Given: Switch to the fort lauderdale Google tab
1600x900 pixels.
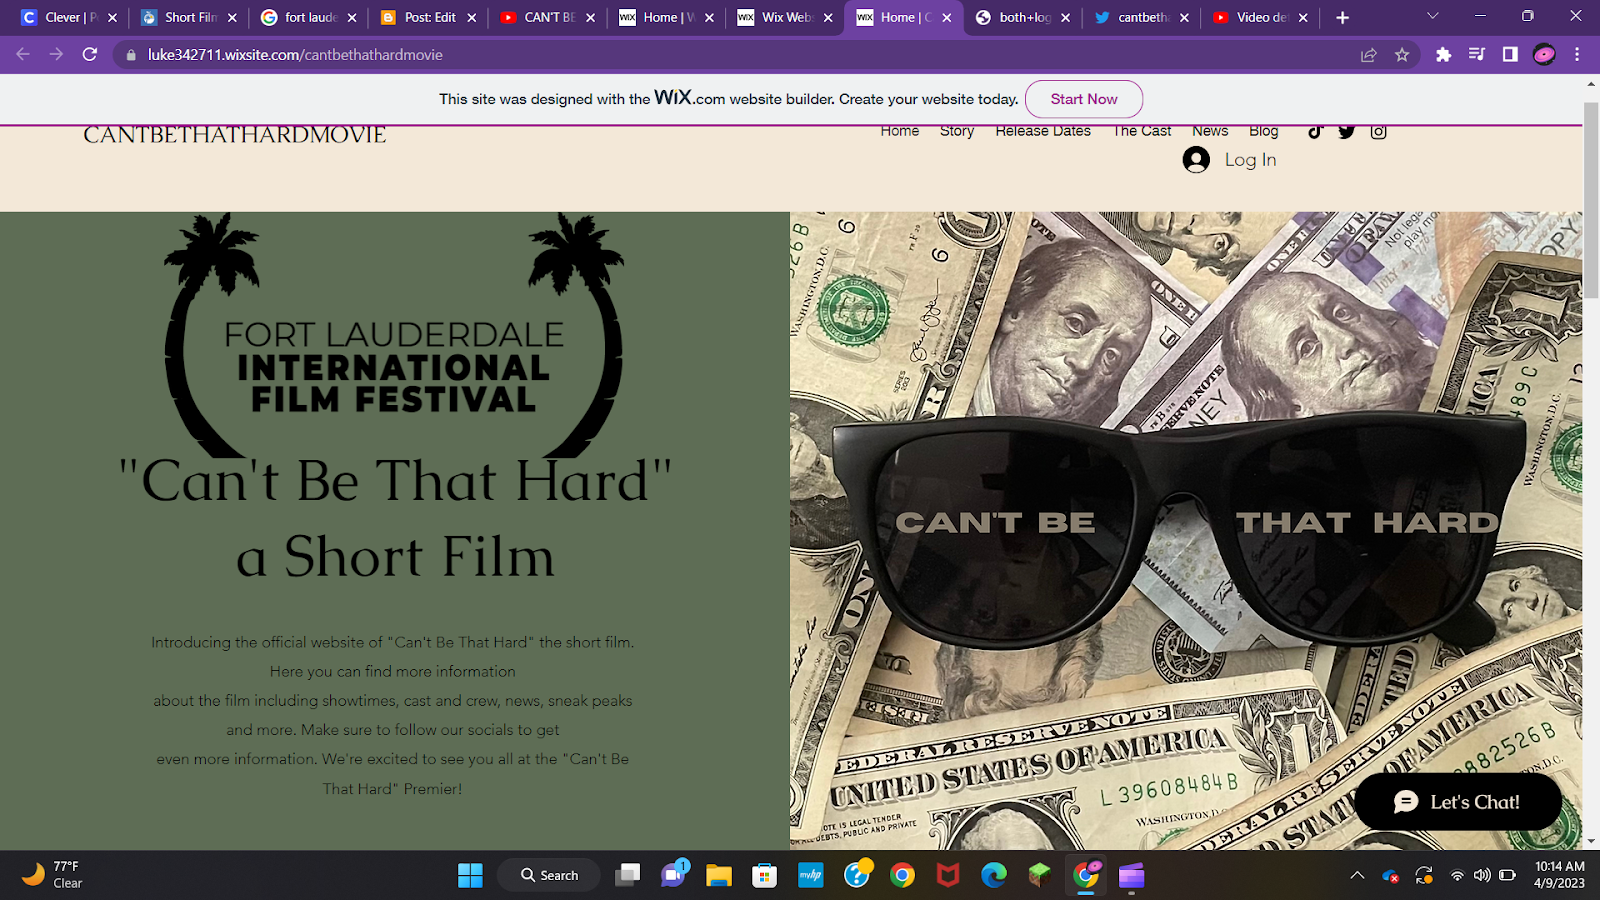Looking at the screenshot, I should point(308,17).
